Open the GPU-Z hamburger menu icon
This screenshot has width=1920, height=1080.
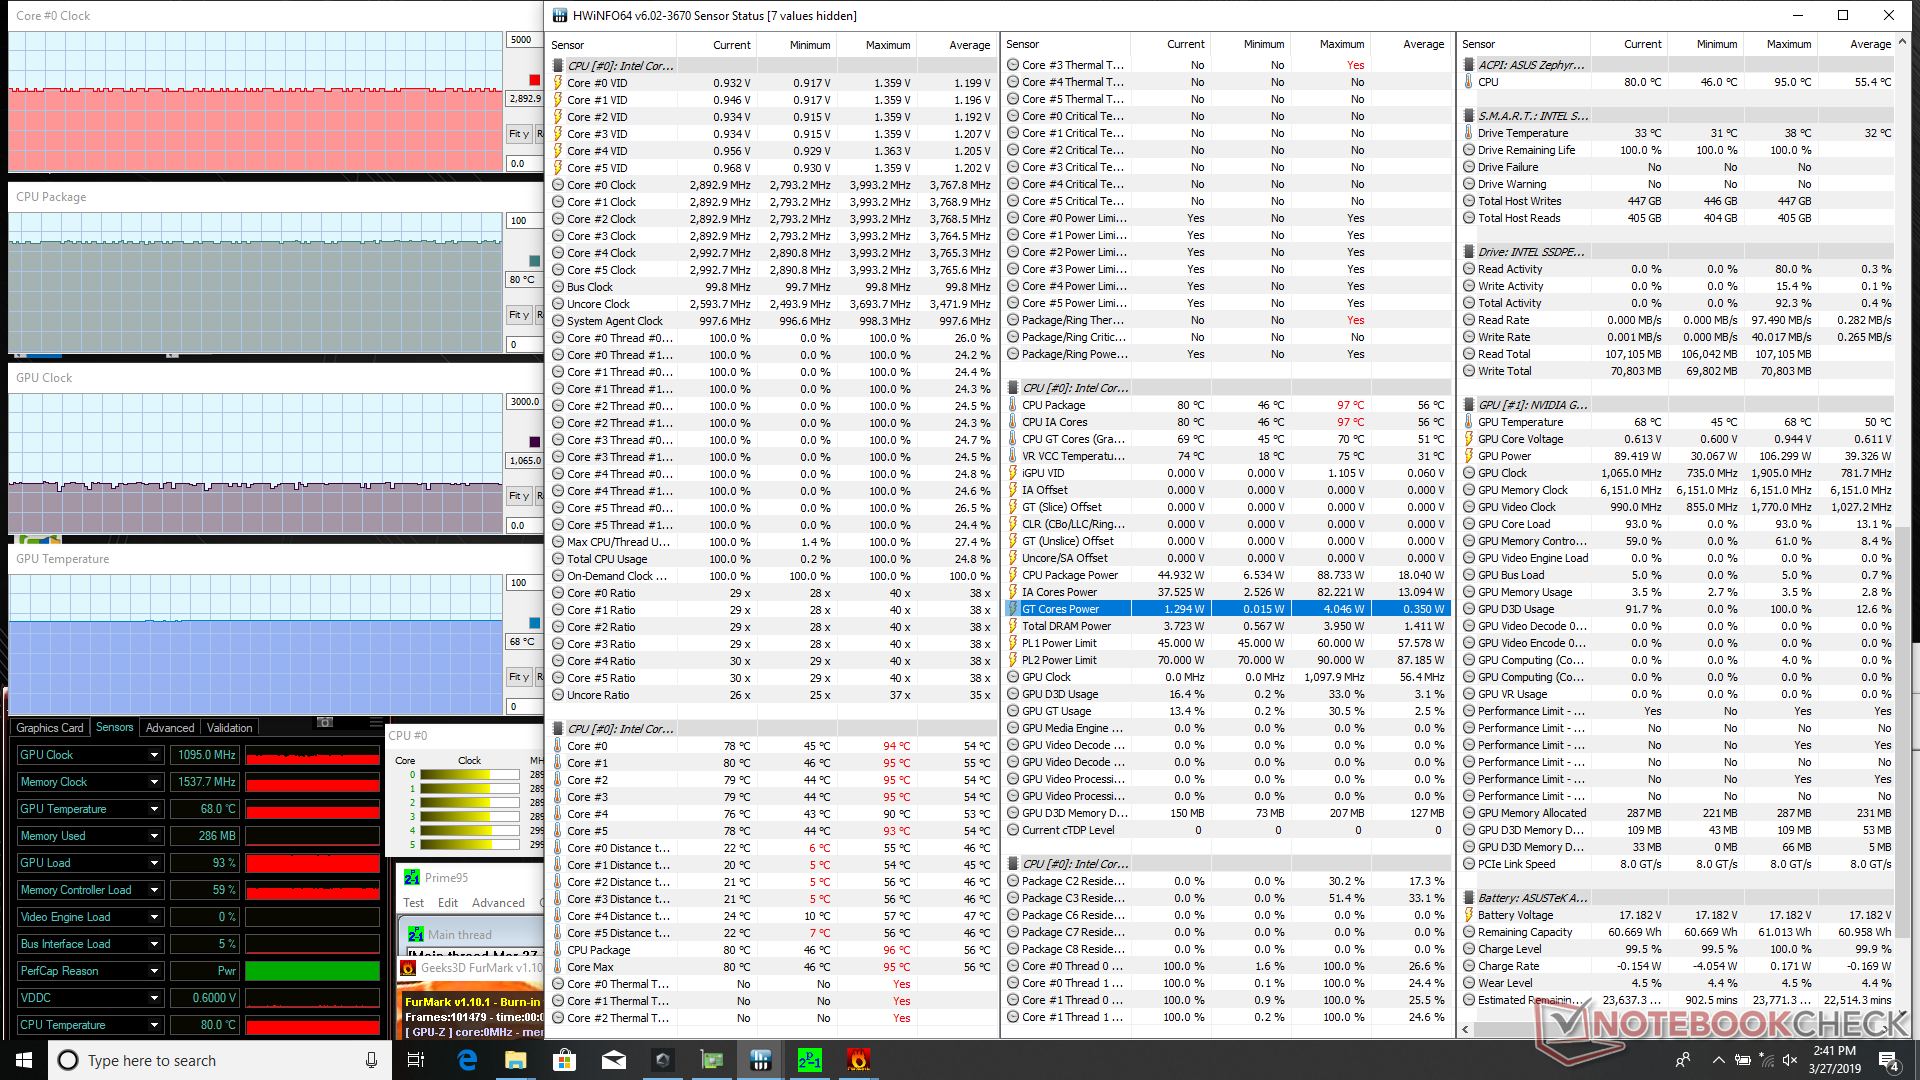(x=376, y=723)
